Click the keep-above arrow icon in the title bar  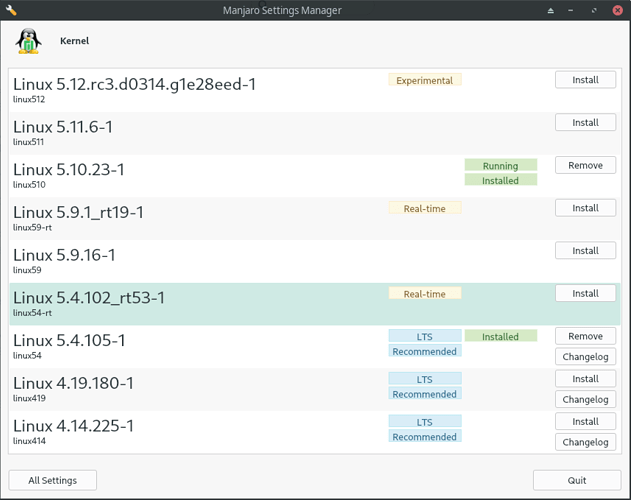point(551,10)
